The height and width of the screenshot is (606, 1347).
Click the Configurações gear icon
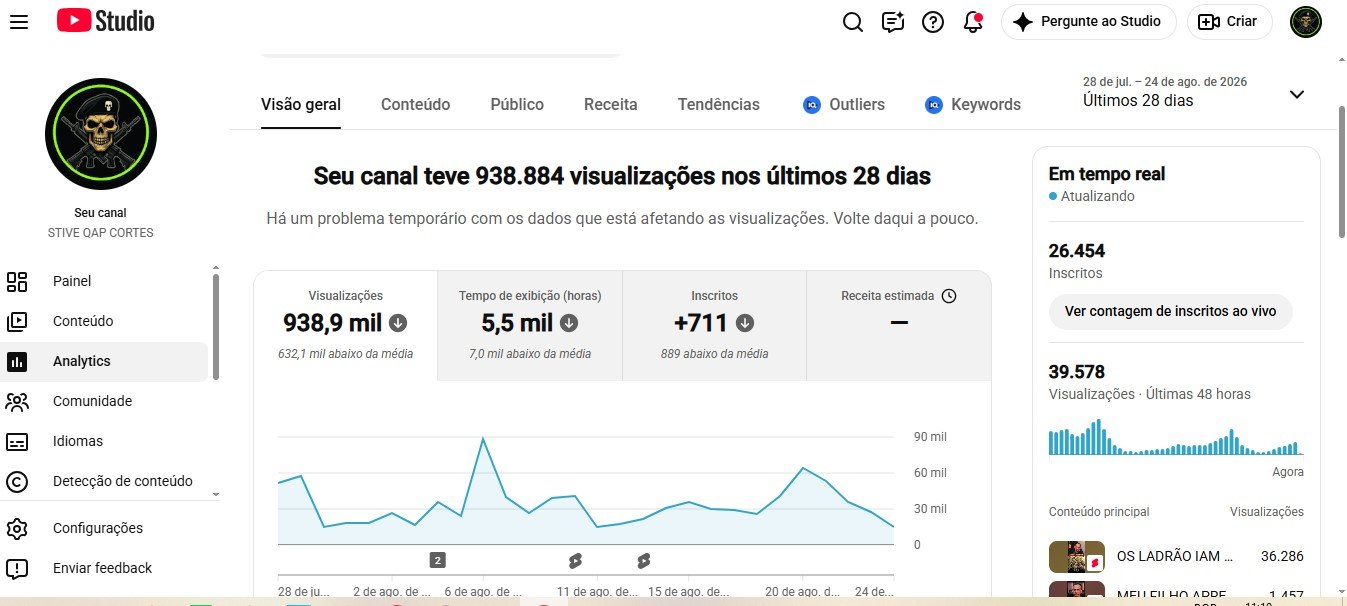coord(17,528)
